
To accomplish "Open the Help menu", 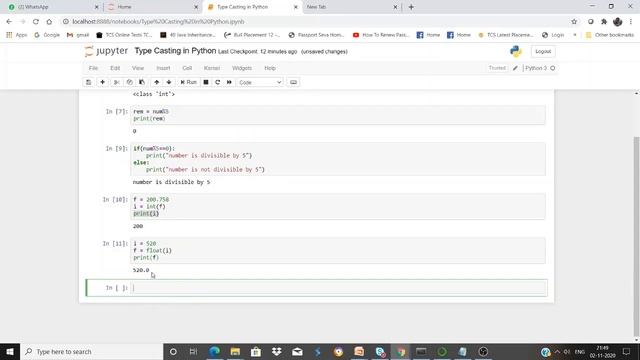I will coord(270,68).
